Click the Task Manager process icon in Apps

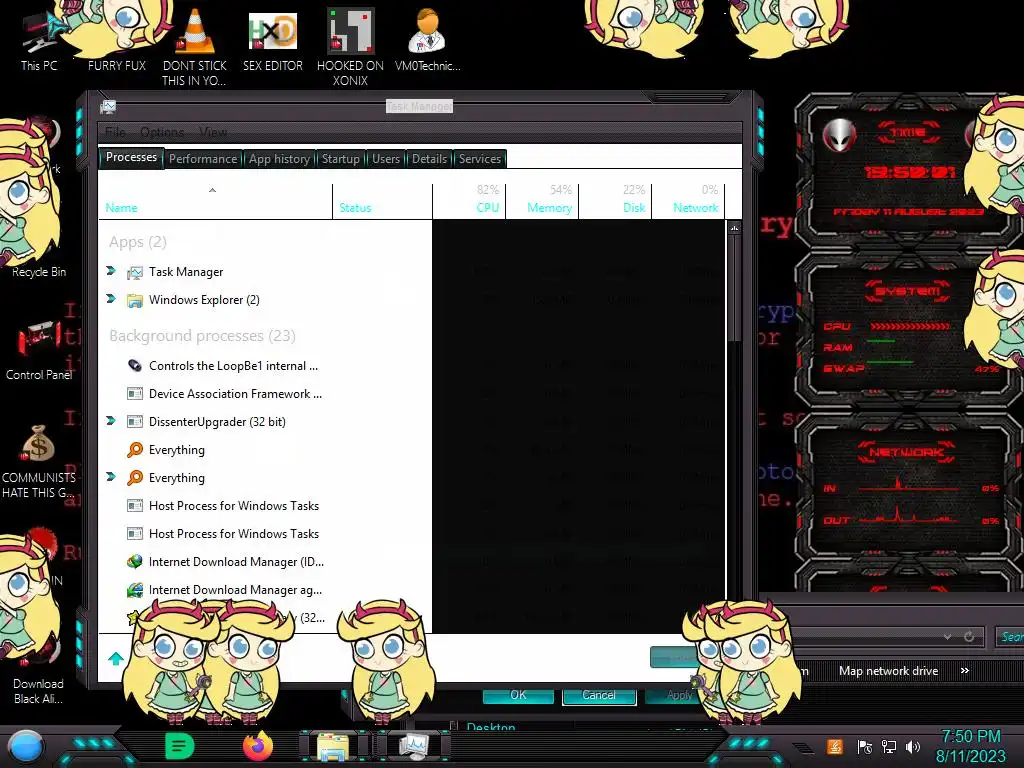(135, 272)
